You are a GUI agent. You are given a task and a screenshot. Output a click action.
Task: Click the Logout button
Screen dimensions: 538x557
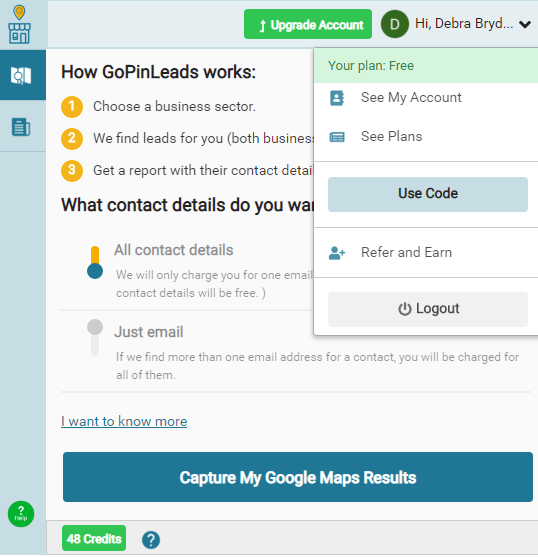click(x=428, y=309)
